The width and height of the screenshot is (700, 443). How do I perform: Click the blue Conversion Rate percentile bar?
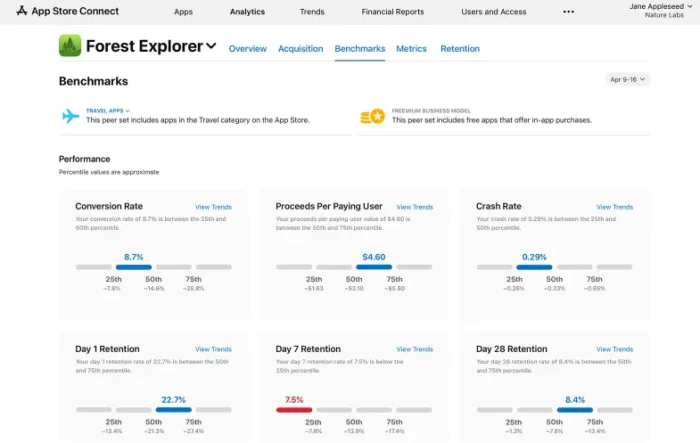click(x=133, y=267)
